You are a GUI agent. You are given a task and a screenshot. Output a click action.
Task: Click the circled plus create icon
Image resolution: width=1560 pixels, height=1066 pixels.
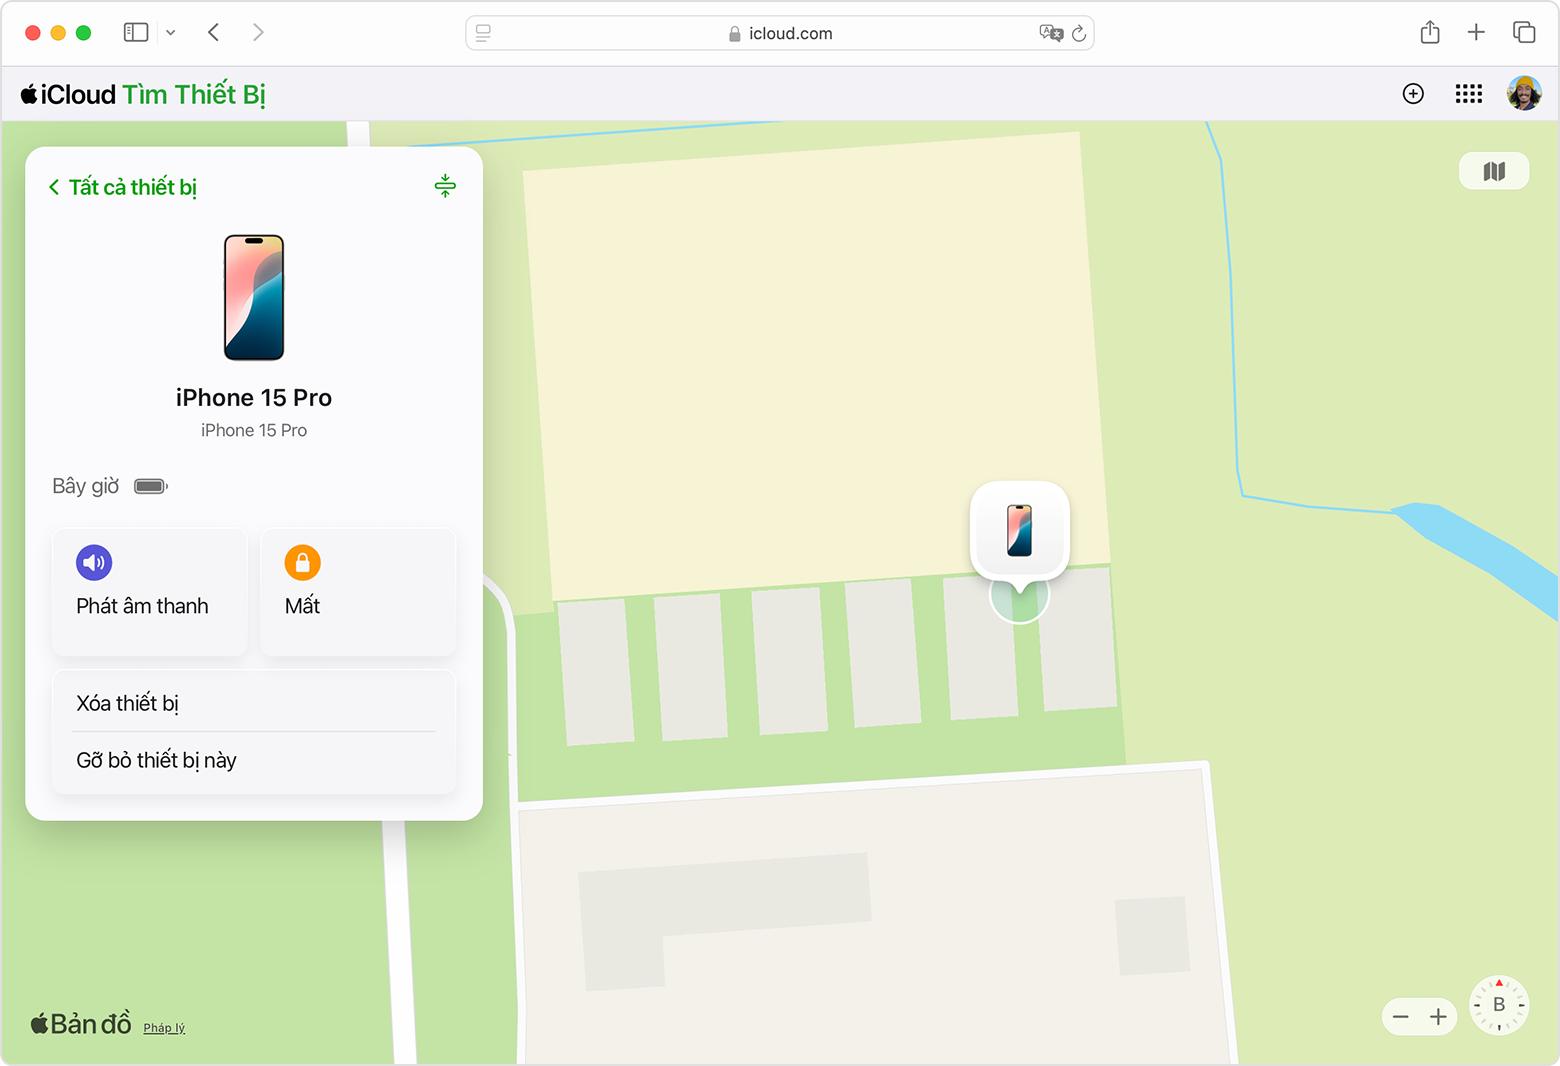coord(1413,94)
